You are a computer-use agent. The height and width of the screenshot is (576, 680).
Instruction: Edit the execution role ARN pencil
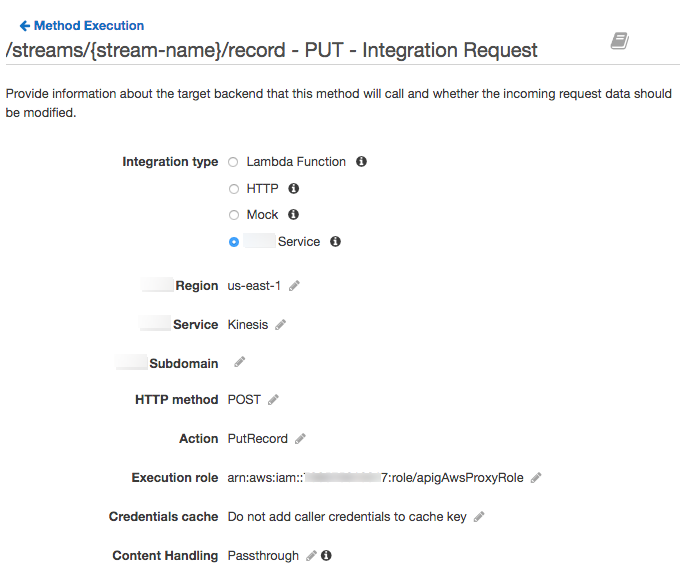coord(536,478)
